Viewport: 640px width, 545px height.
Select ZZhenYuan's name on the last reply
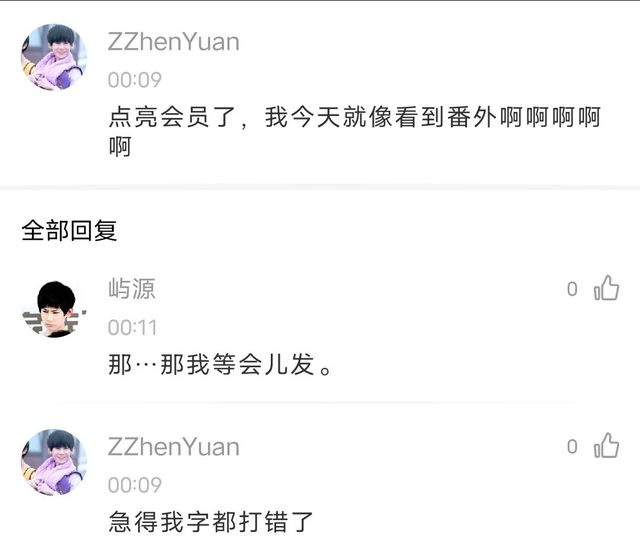(173, 447)
